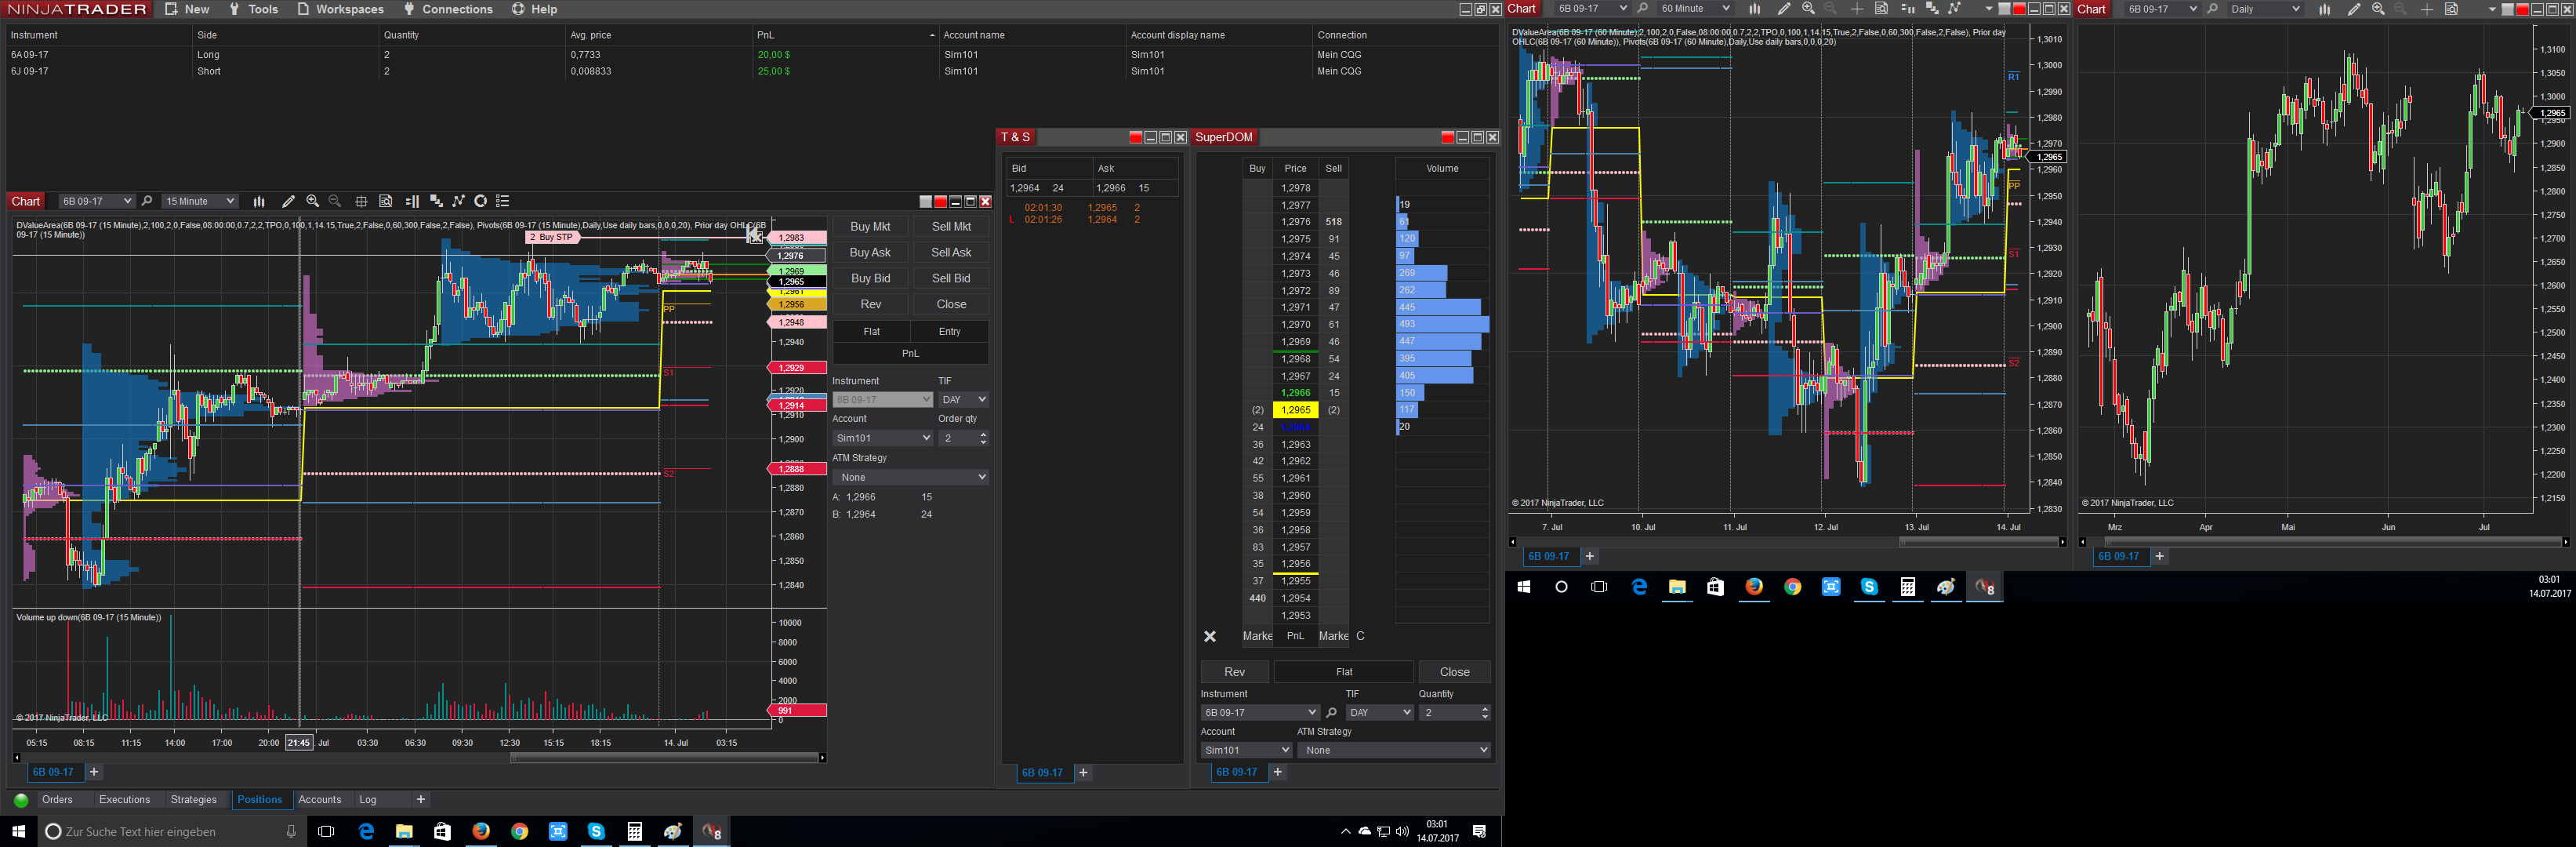Click instrument search magnifier in SuperDOM
Screen dimensions: 2576x847
tap(1331, 713)
